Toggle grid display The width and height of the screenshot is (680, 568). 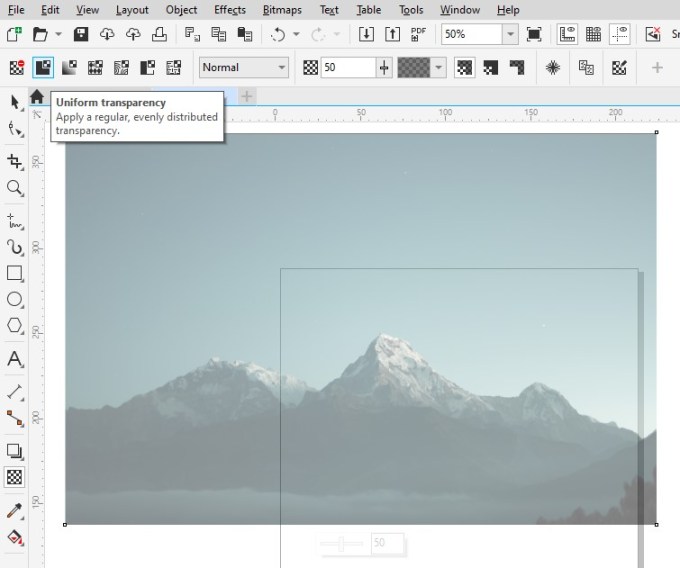[x=593, y=34]
